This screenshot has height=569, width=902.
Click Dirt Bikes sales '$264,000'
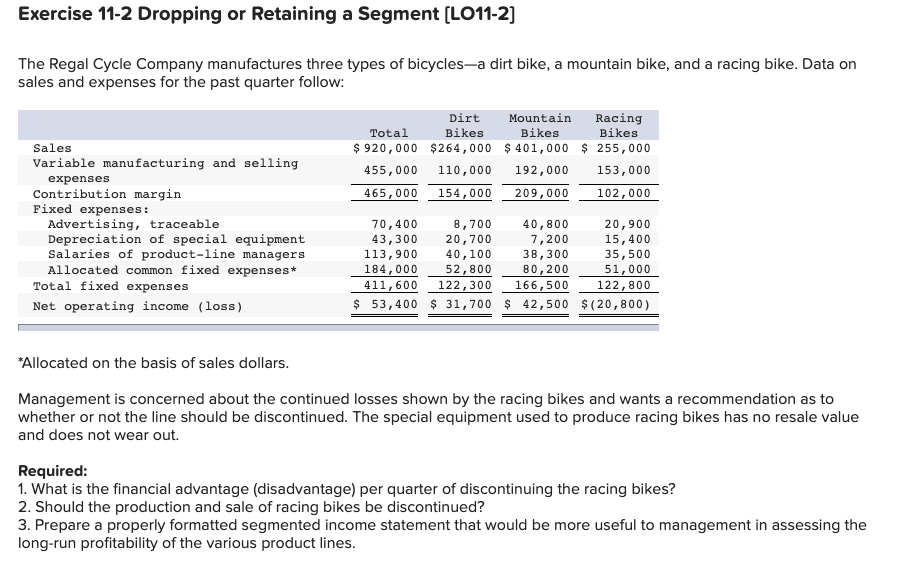pos(461,148)
